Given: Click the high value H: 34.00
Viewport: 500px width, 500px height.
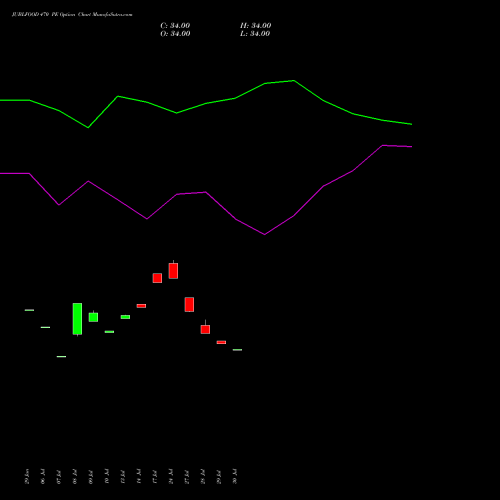Looking at the screenshot, I should [255, 26].
